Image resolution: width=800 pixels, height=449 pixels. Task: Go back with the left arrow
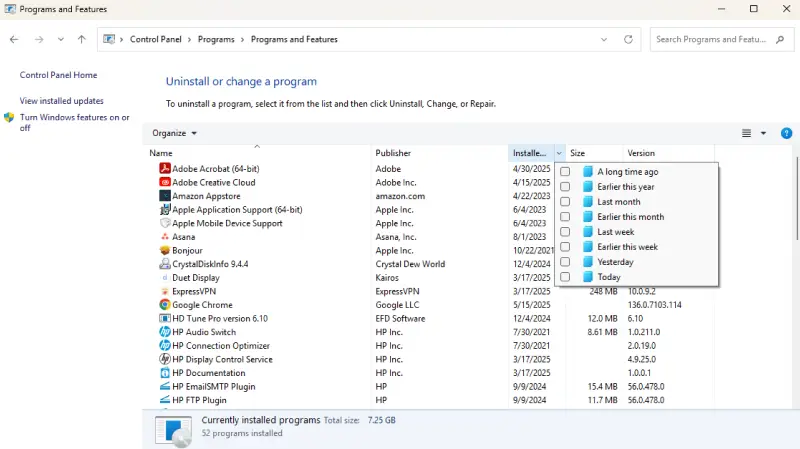pyautogui.click(x=14, y=39)
